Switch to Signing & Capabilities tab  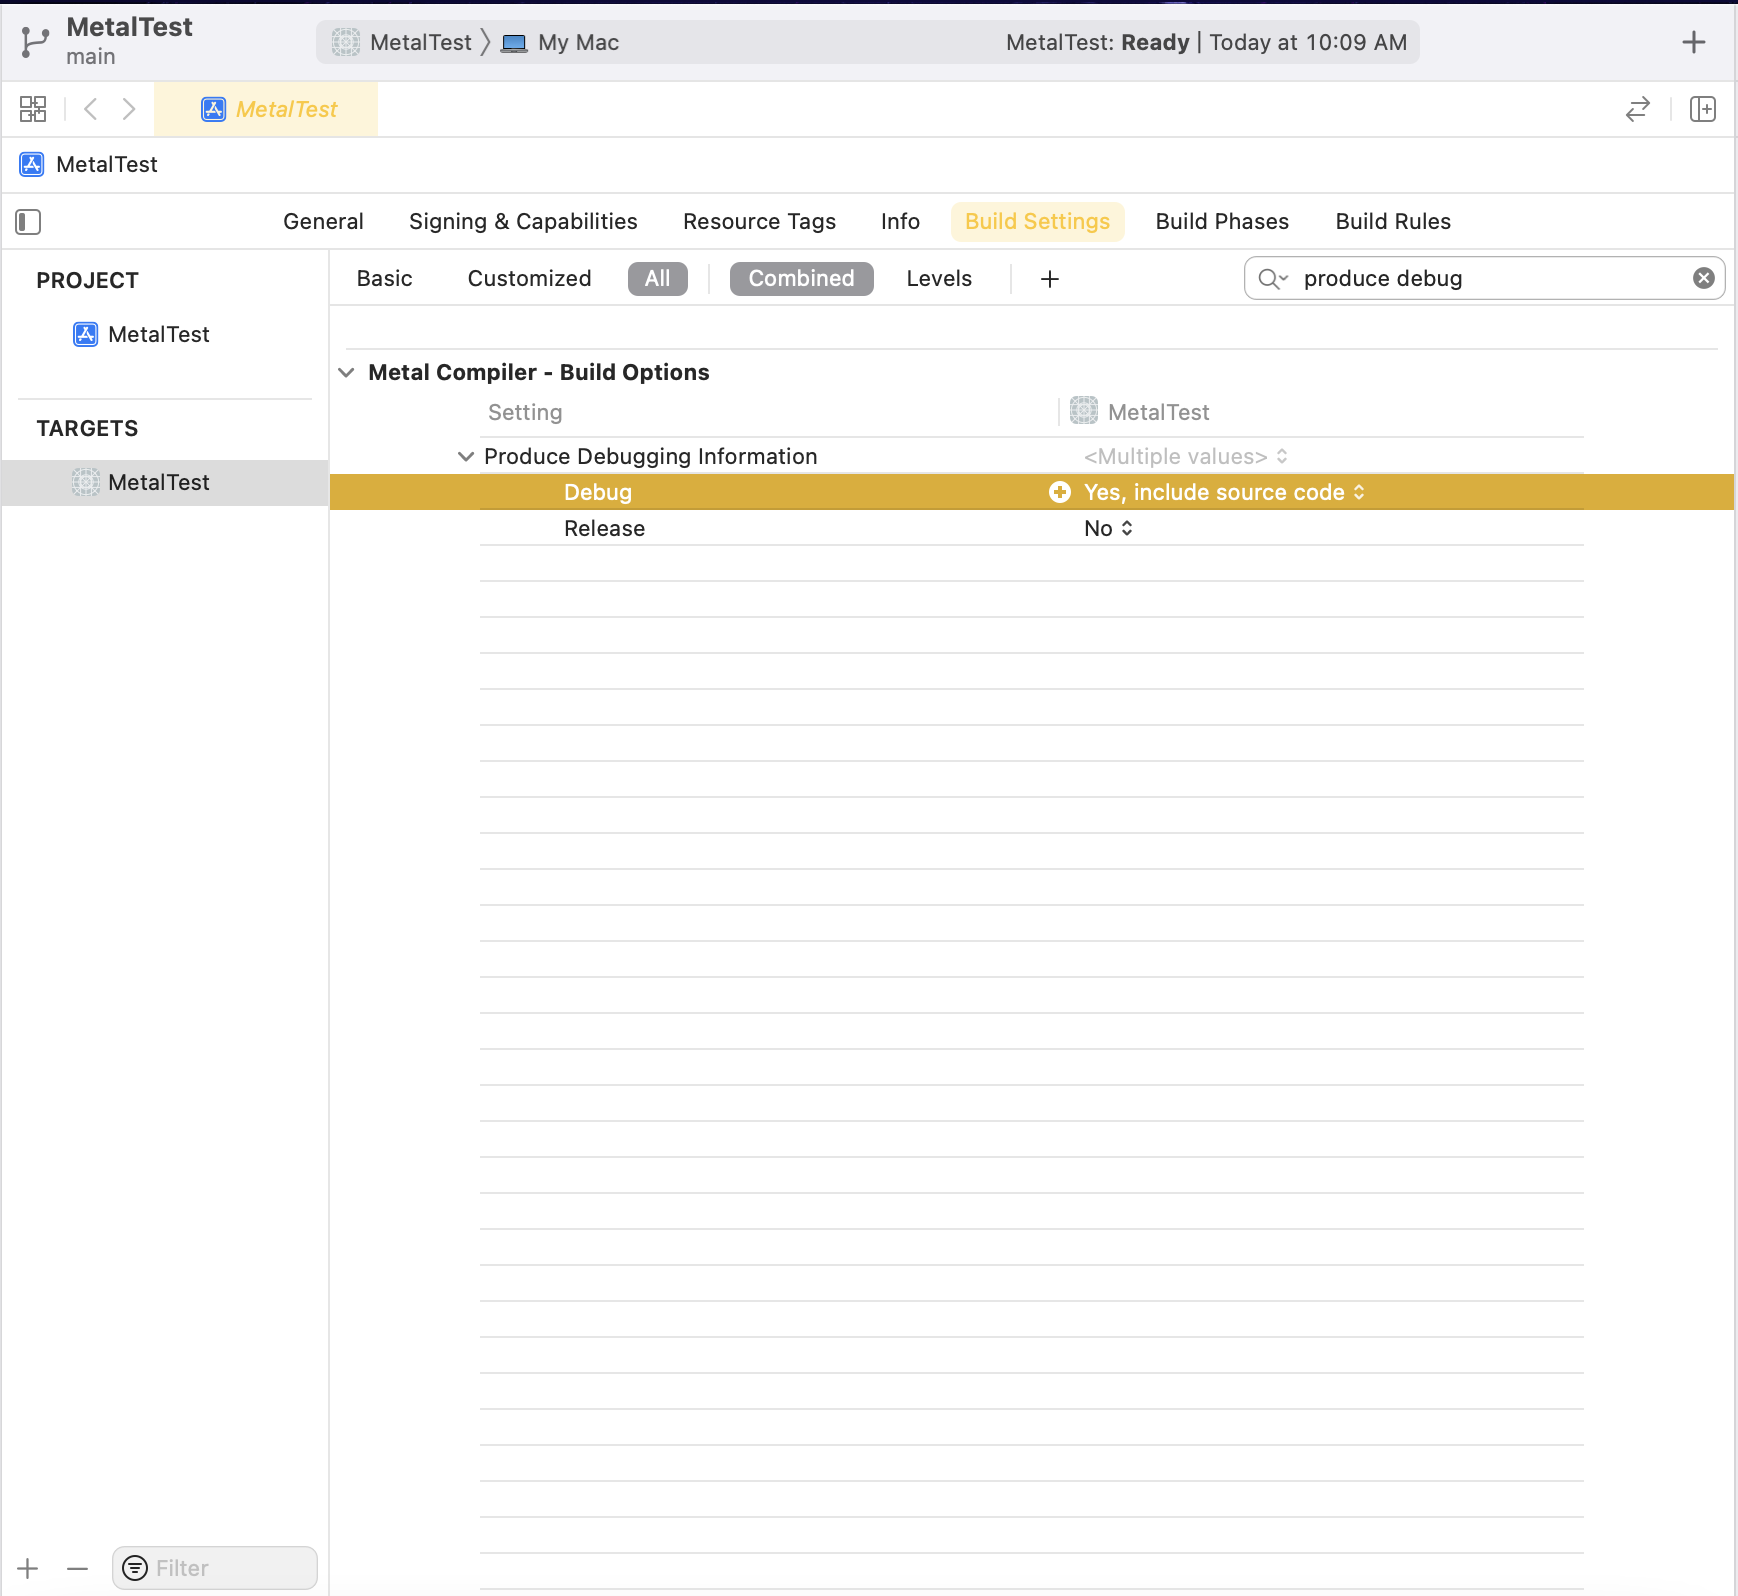[523, 222]
